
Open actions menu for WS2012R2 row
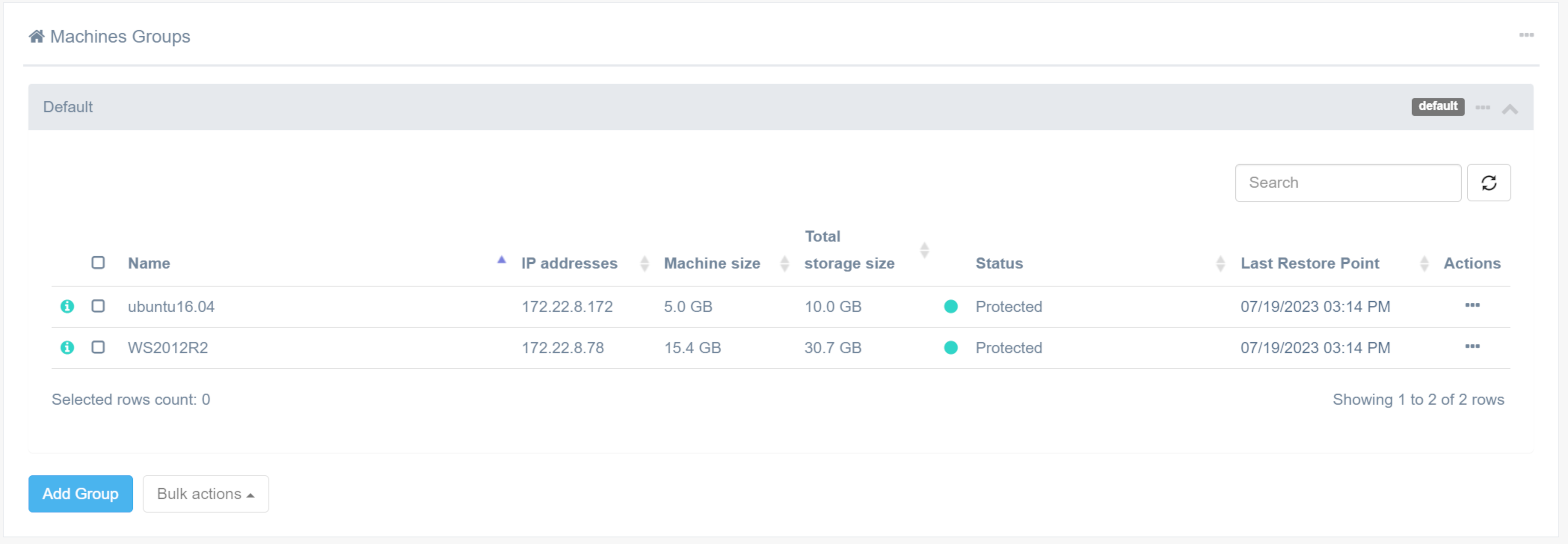(x=1472, y=347)
